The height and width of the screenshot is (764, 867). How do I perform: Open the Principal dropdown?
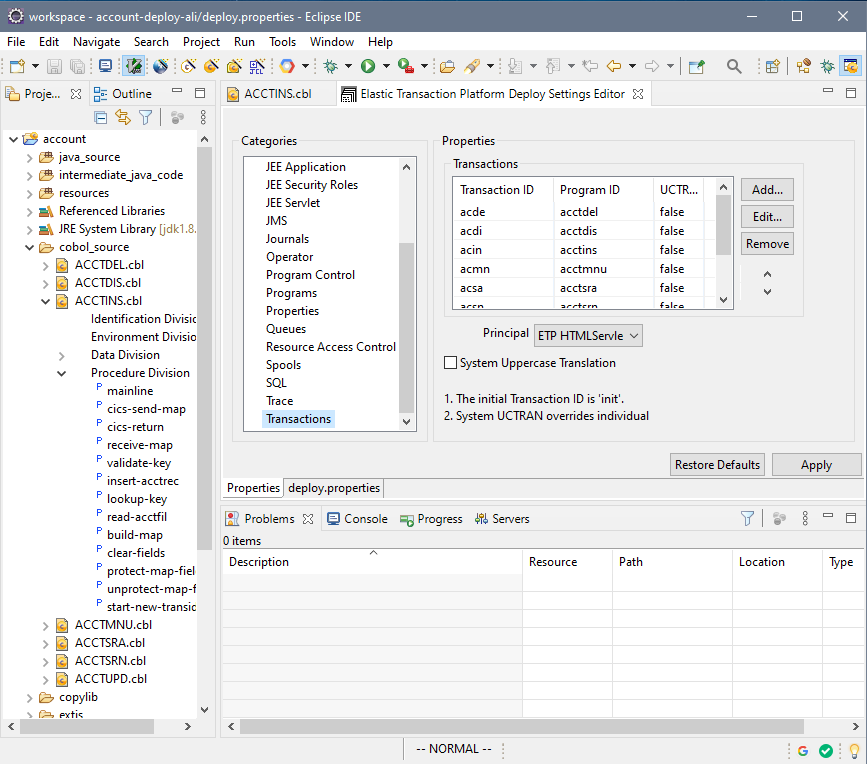coord(588,336)
